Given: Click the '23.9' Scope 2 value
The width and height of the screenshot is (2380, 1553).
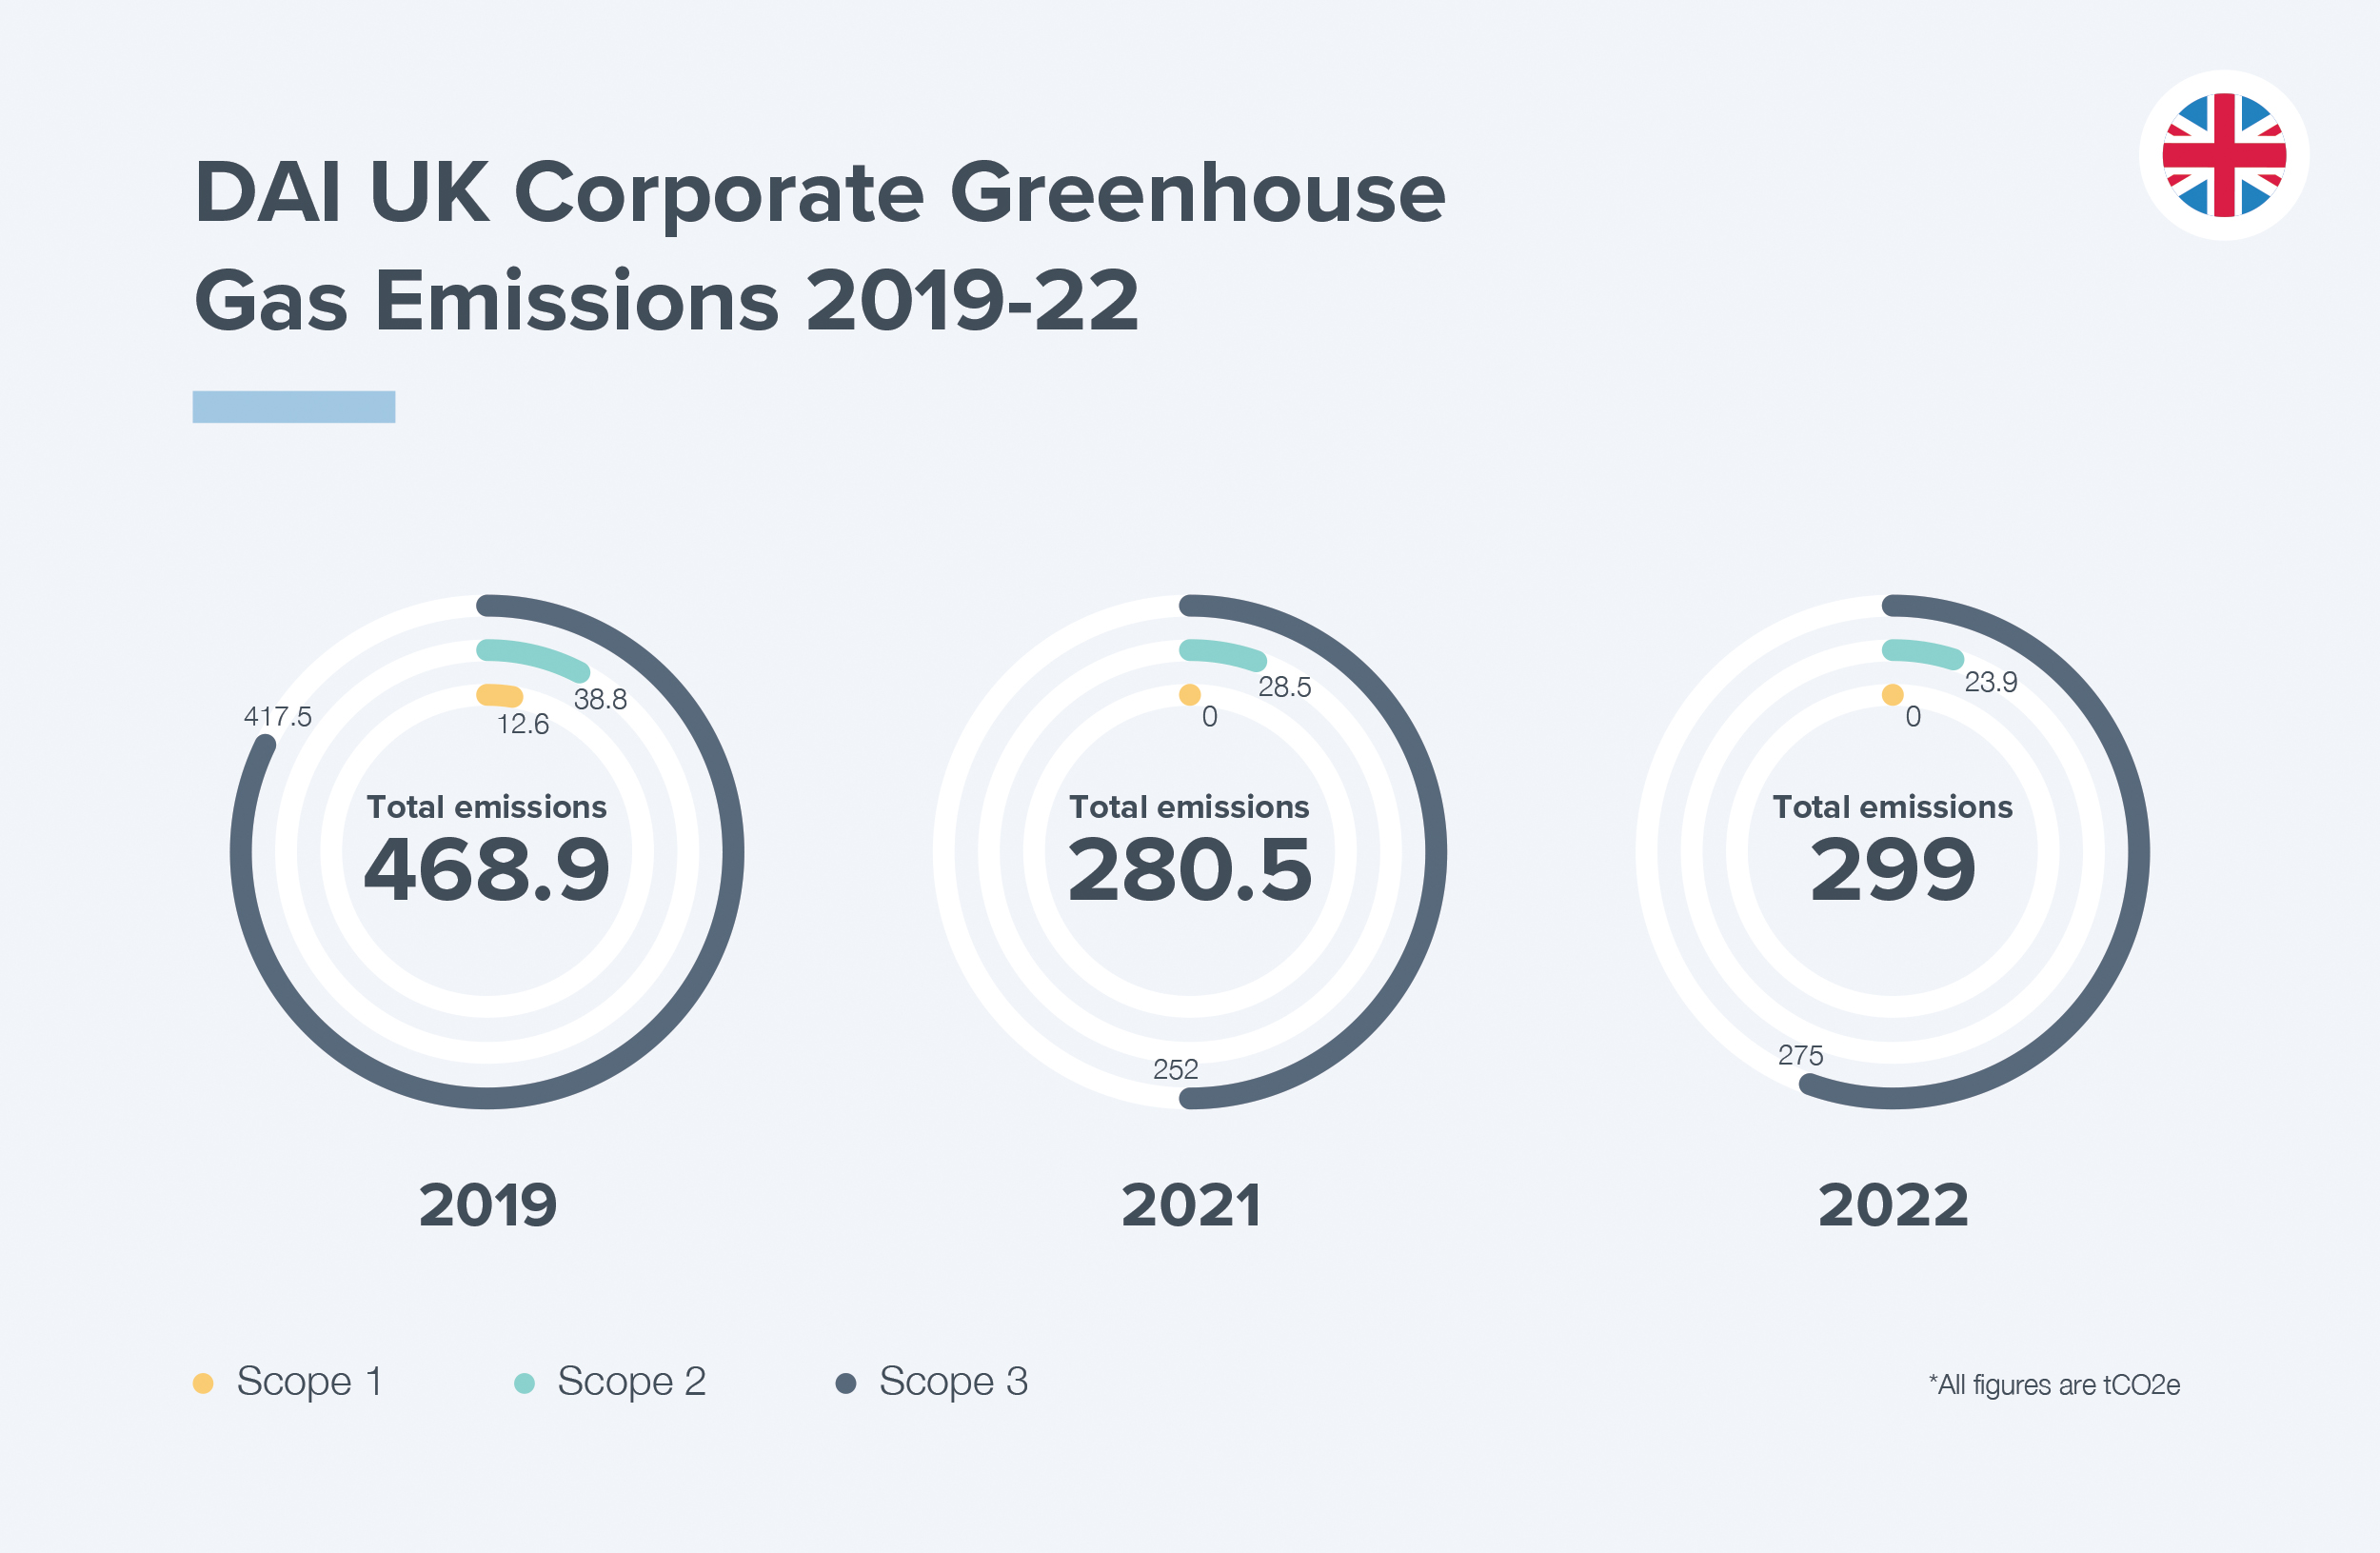Looking at the screenshot, I should 1991,682.
